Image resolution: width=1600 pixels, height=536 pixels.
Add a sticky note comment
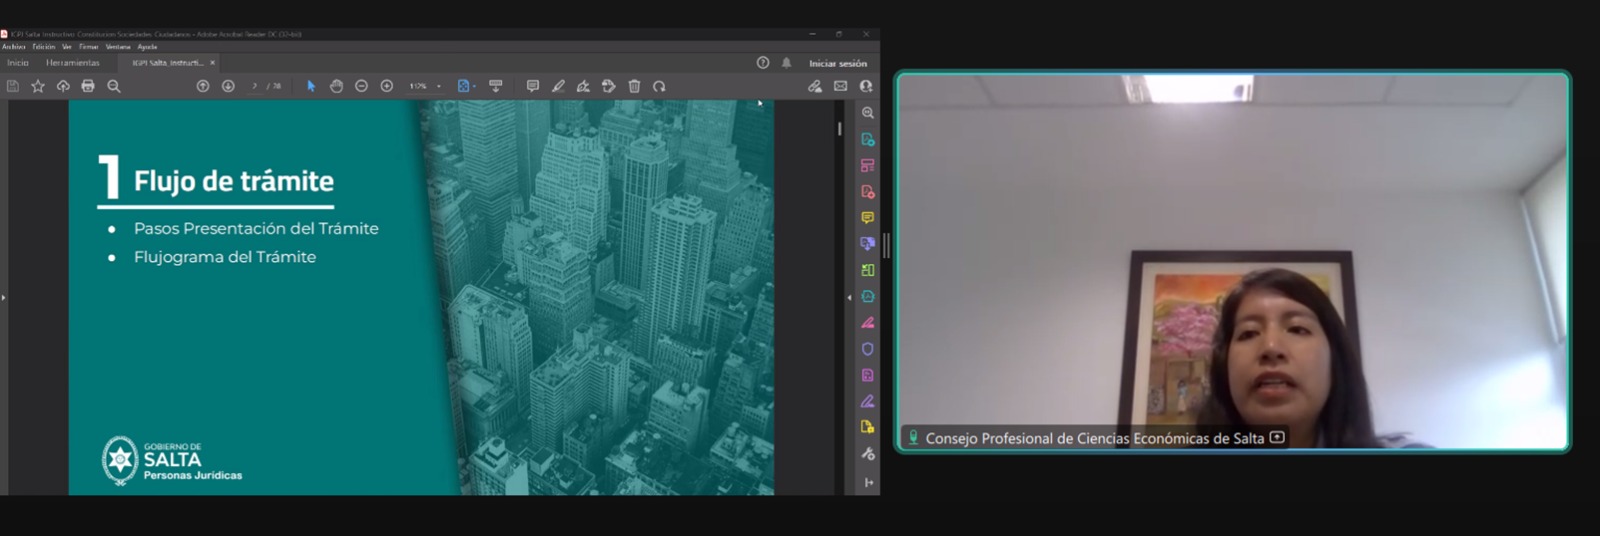pos(532,86)
